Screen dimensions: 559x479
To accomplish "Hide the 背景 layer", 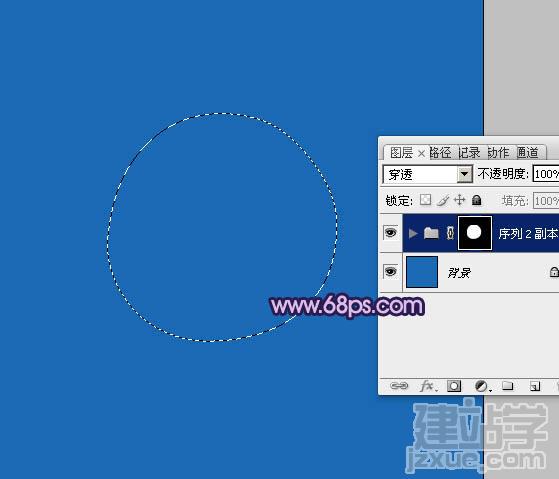I will [391, 272].
